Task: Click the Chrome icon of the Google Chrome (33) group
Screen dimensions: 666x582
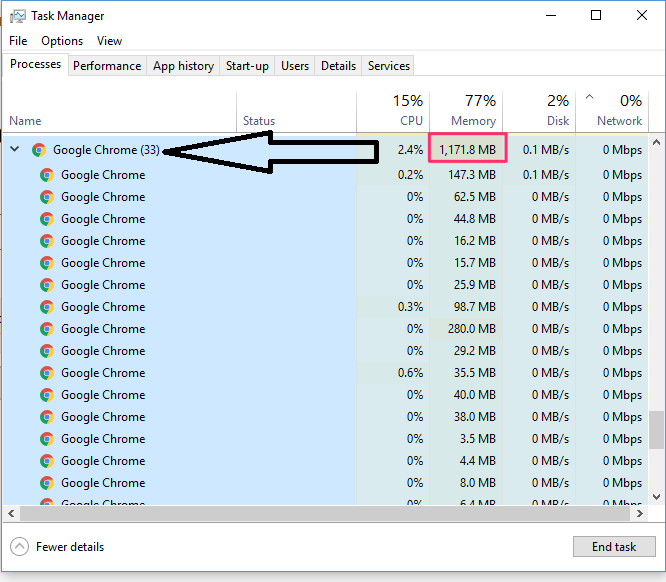Action: [x=39, y=150]
